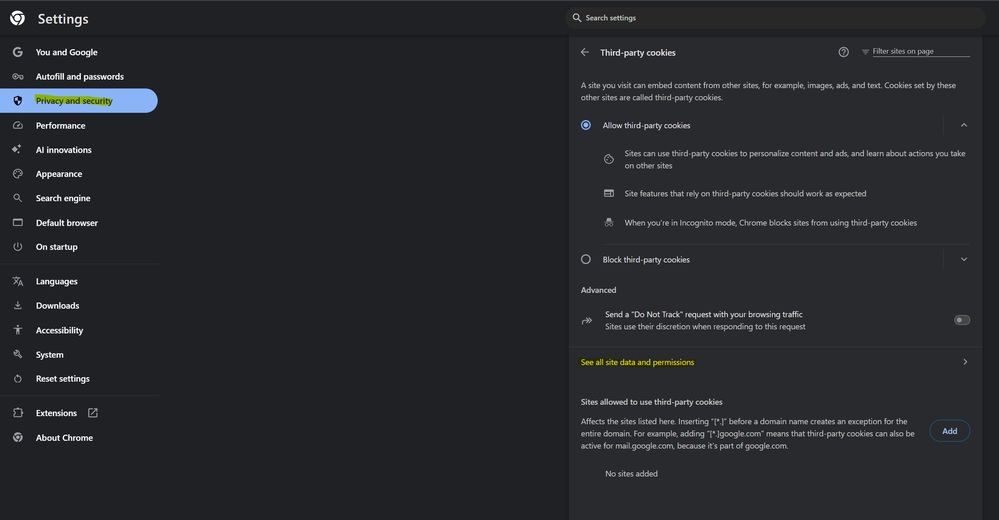Expand the Block third-party cookies details

pyautogui.click(x=964, y=259)
